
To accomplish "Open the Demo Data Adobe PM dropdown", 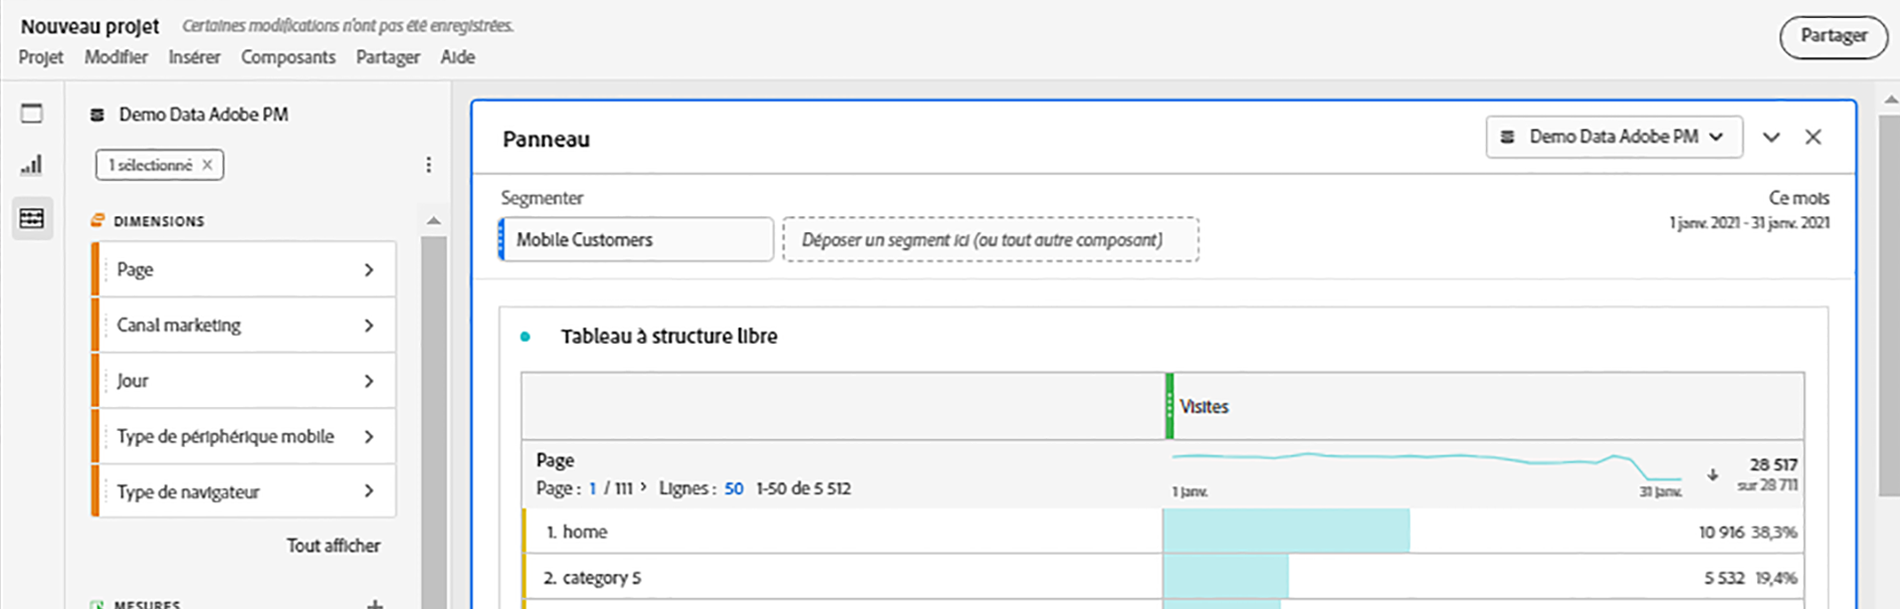I will coord(1613,137).
